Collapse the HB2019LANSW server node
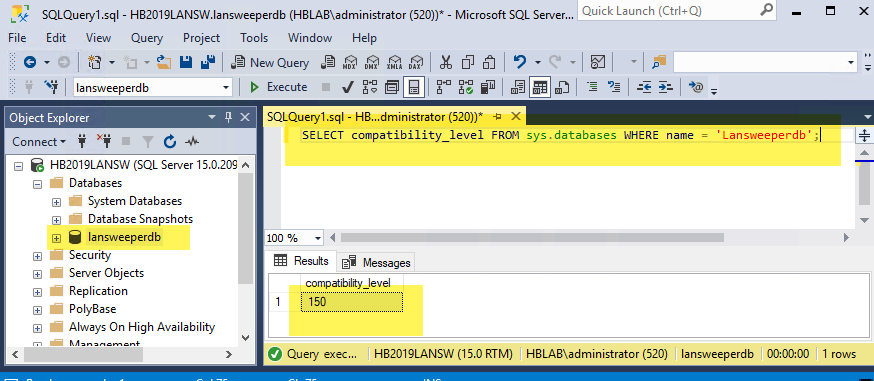 pyautogui.click(x=18, y=165)
